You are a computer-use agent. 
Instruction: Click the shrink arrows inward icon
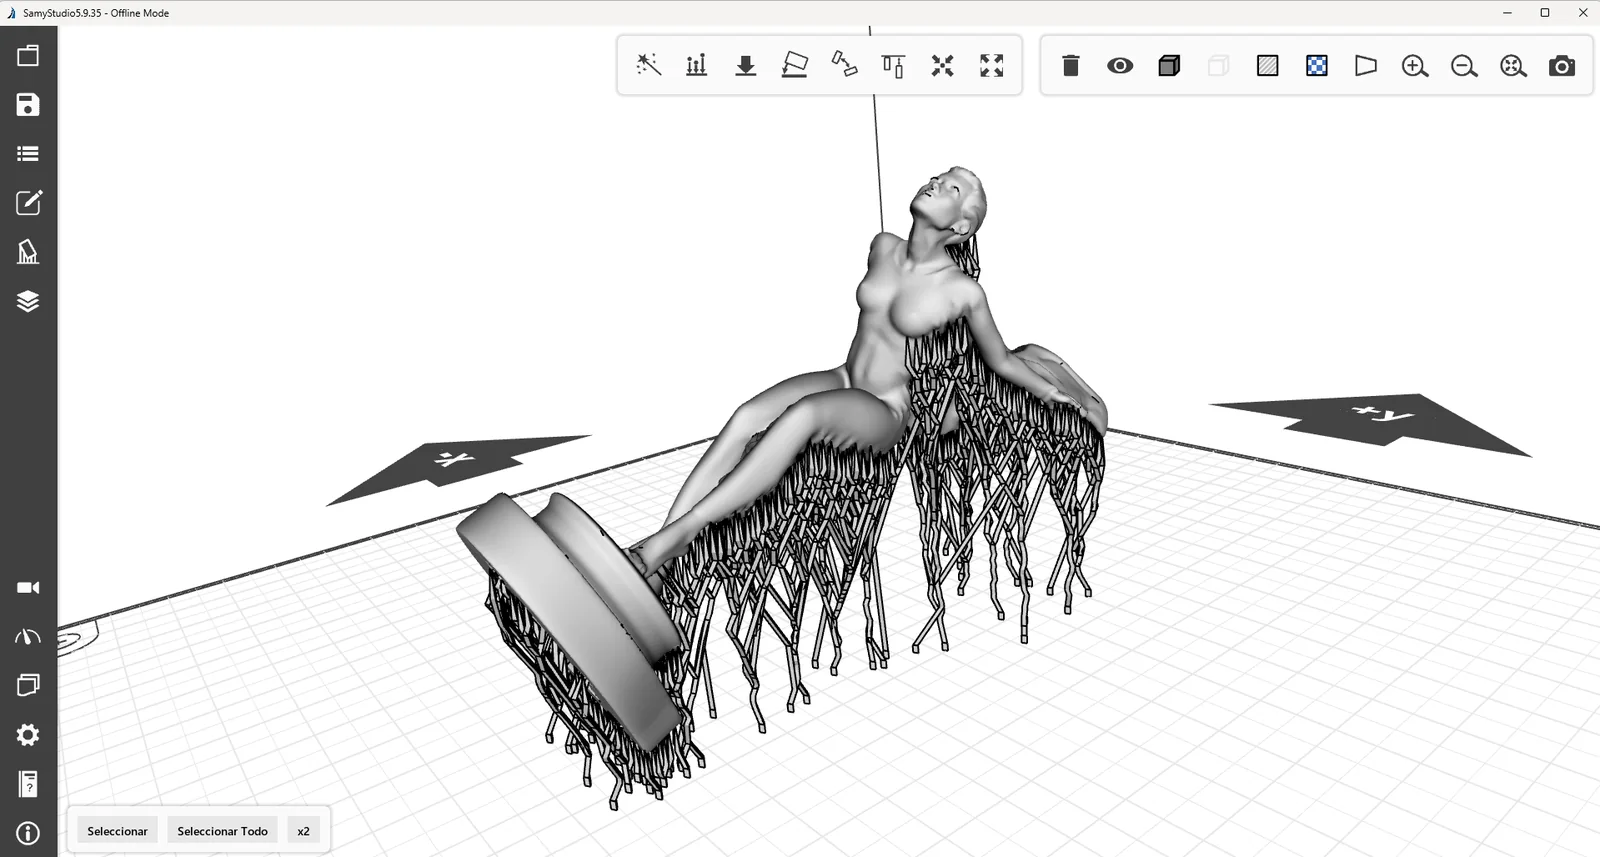pyautogui.click(x=942, y=66)
